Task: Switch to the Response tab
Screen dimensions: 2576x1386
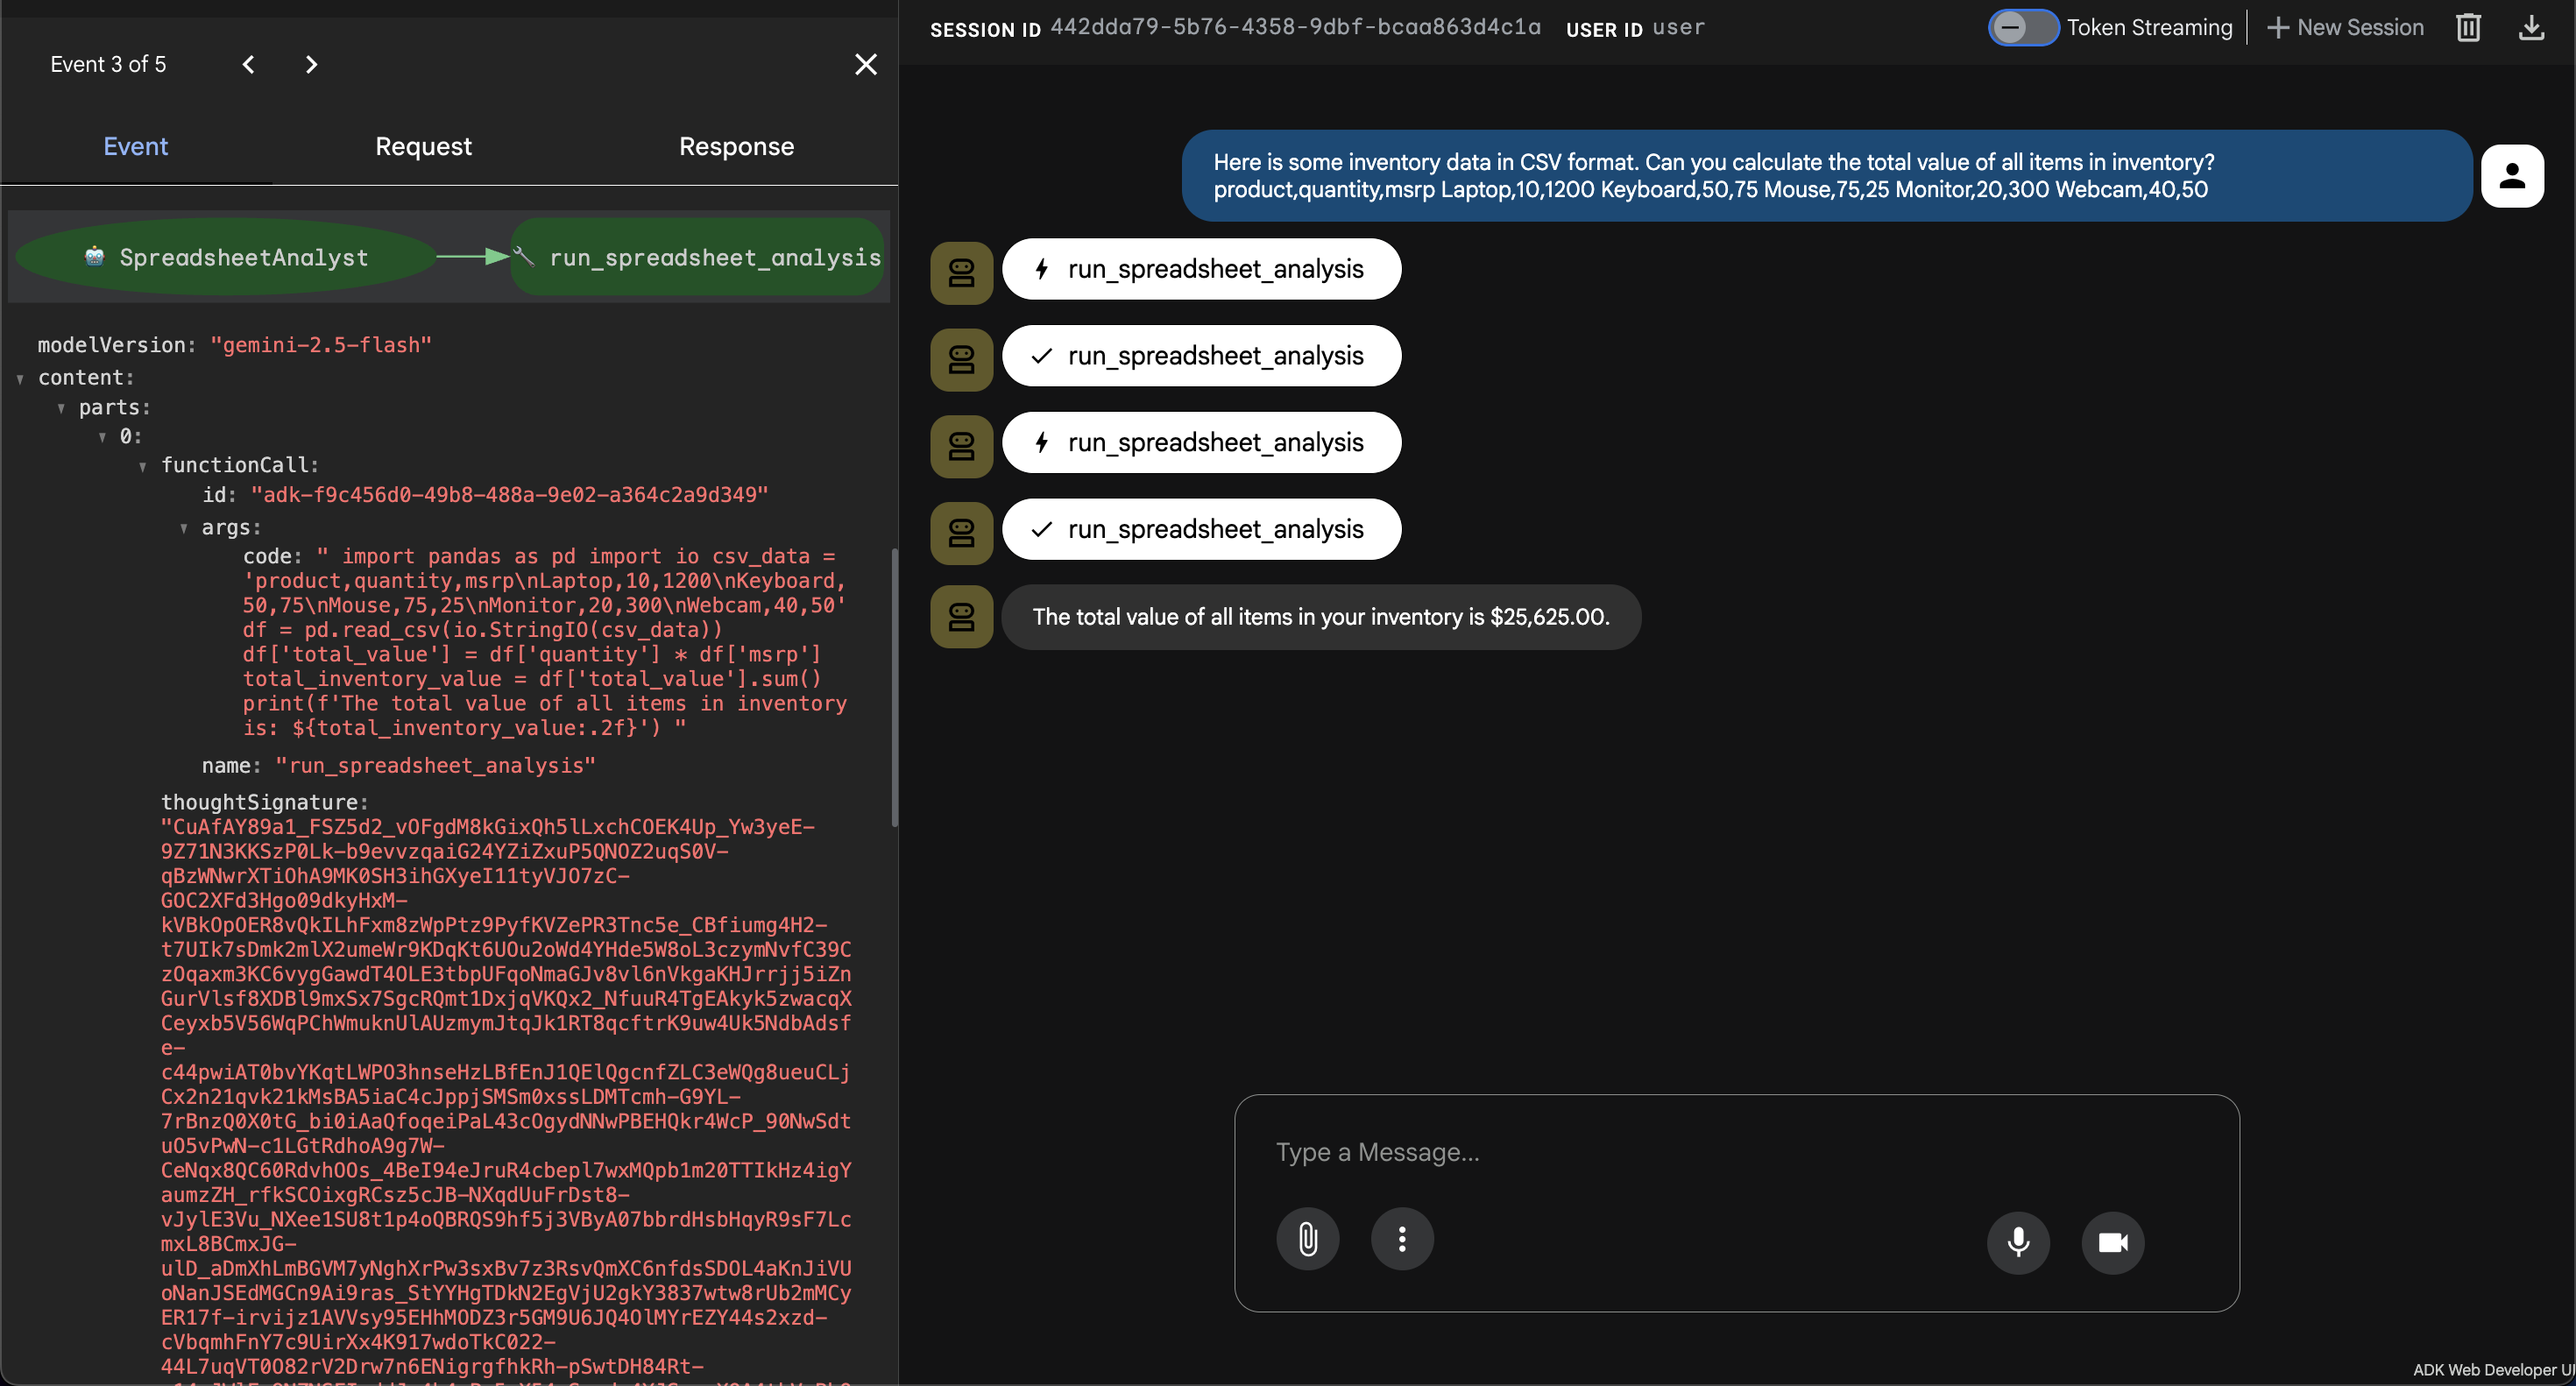Action: 736,146
